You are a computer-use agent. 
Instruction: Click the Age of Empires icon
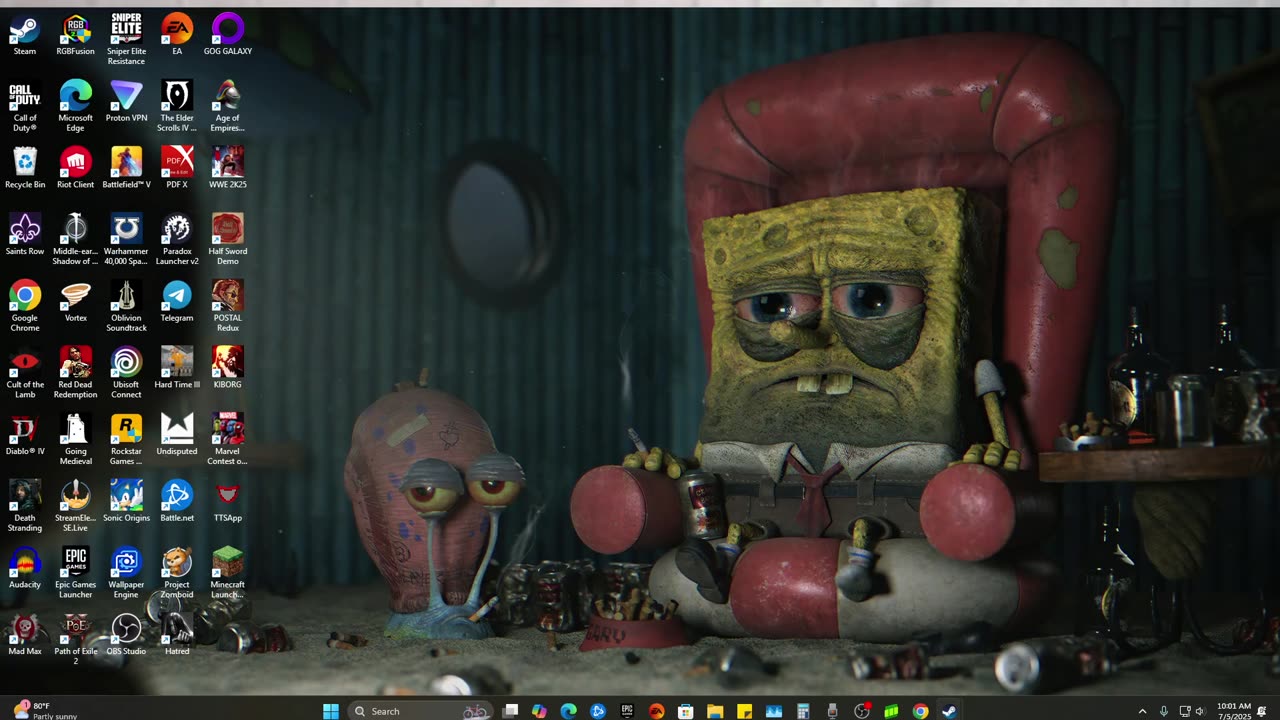[x=228, y=107]
